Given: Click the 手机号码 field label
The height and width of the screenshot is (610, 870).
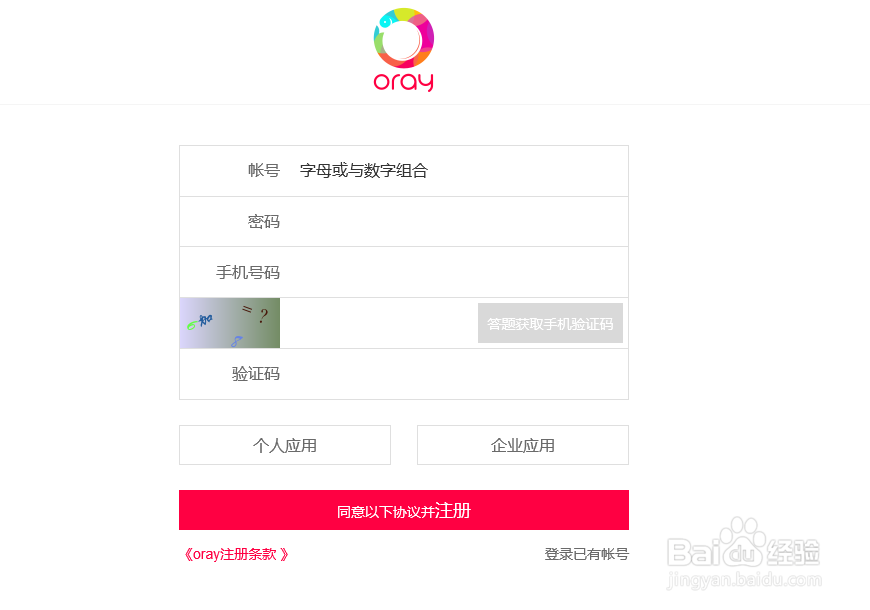Looking at the screenshot, I should click(x=246, y=271).
